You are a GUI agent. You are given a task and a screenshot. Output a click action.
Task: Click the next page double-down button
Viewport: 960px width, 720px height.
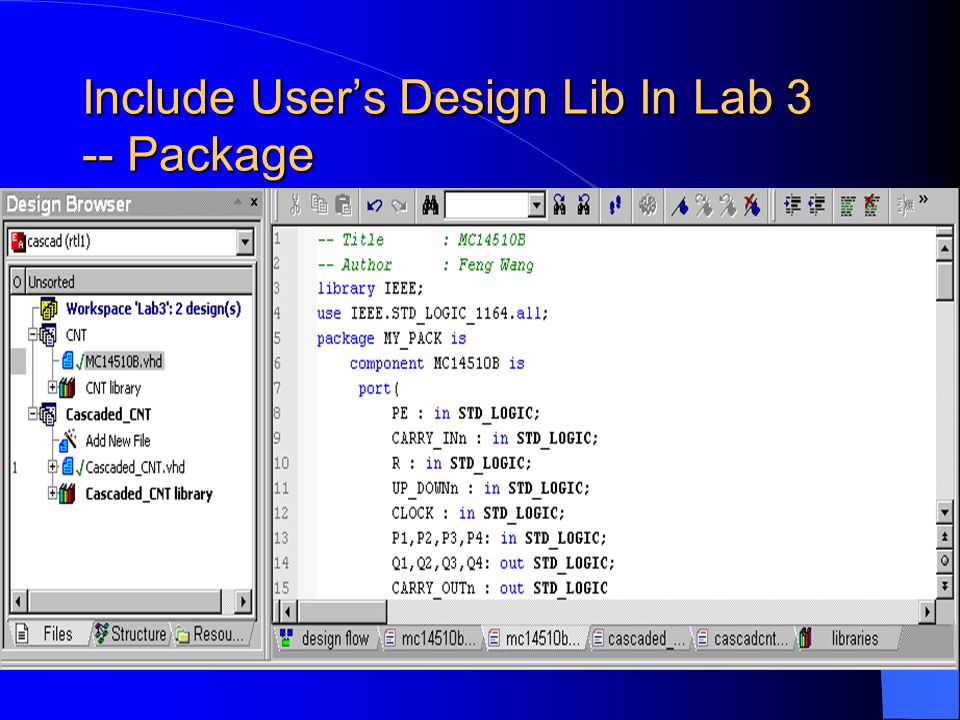944,586
